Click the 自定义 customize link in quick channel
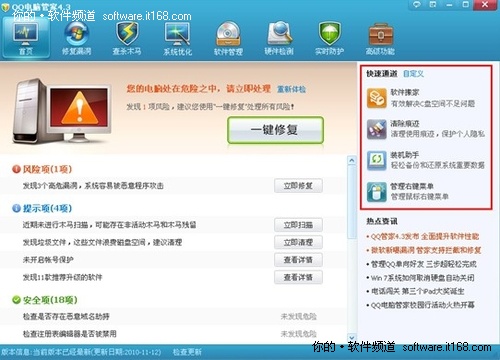 click(413, 74)
